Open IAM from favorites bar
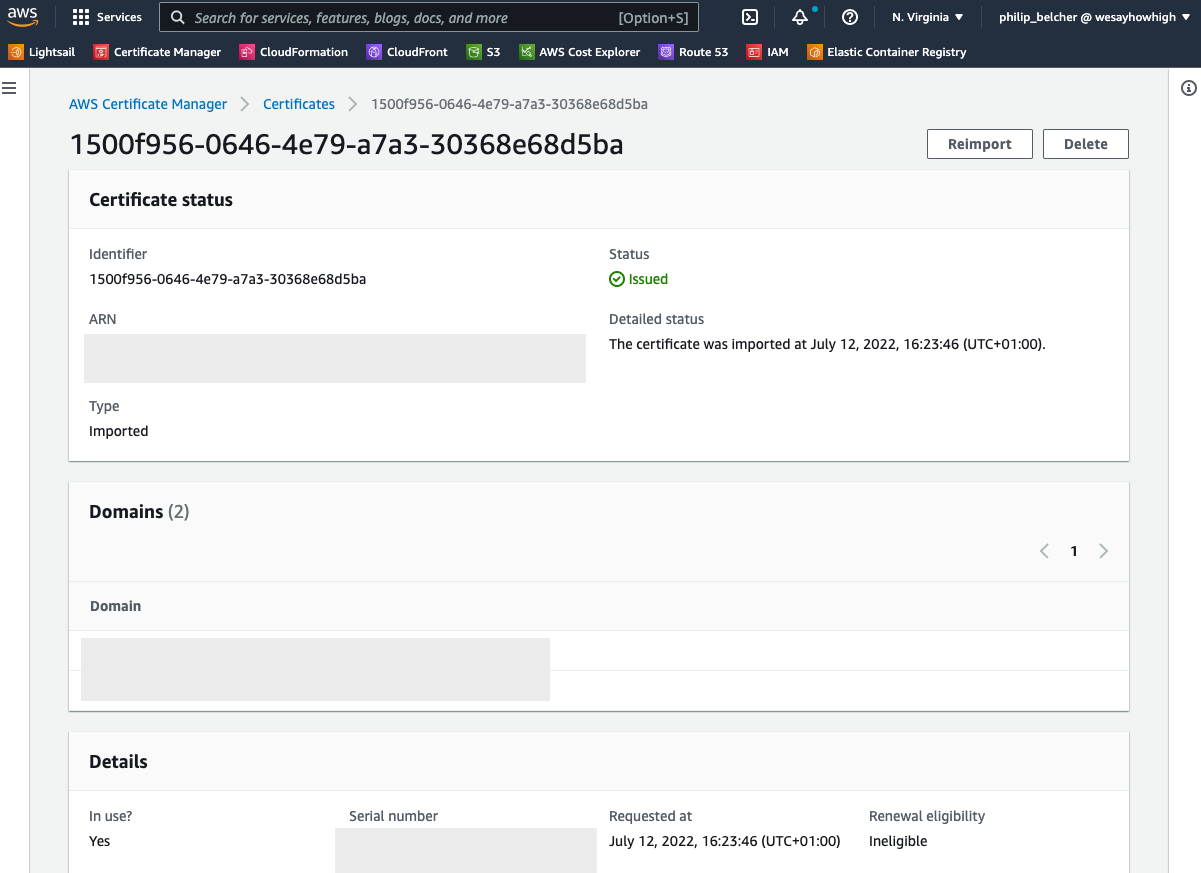 click(767, 52)
